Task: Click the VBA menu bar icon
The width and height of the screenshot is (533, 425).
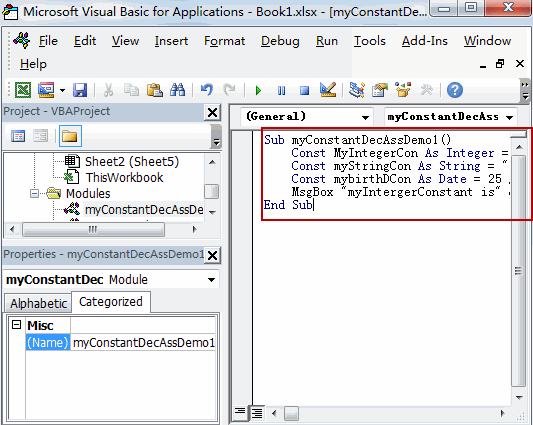Action: tap(22, 40)
